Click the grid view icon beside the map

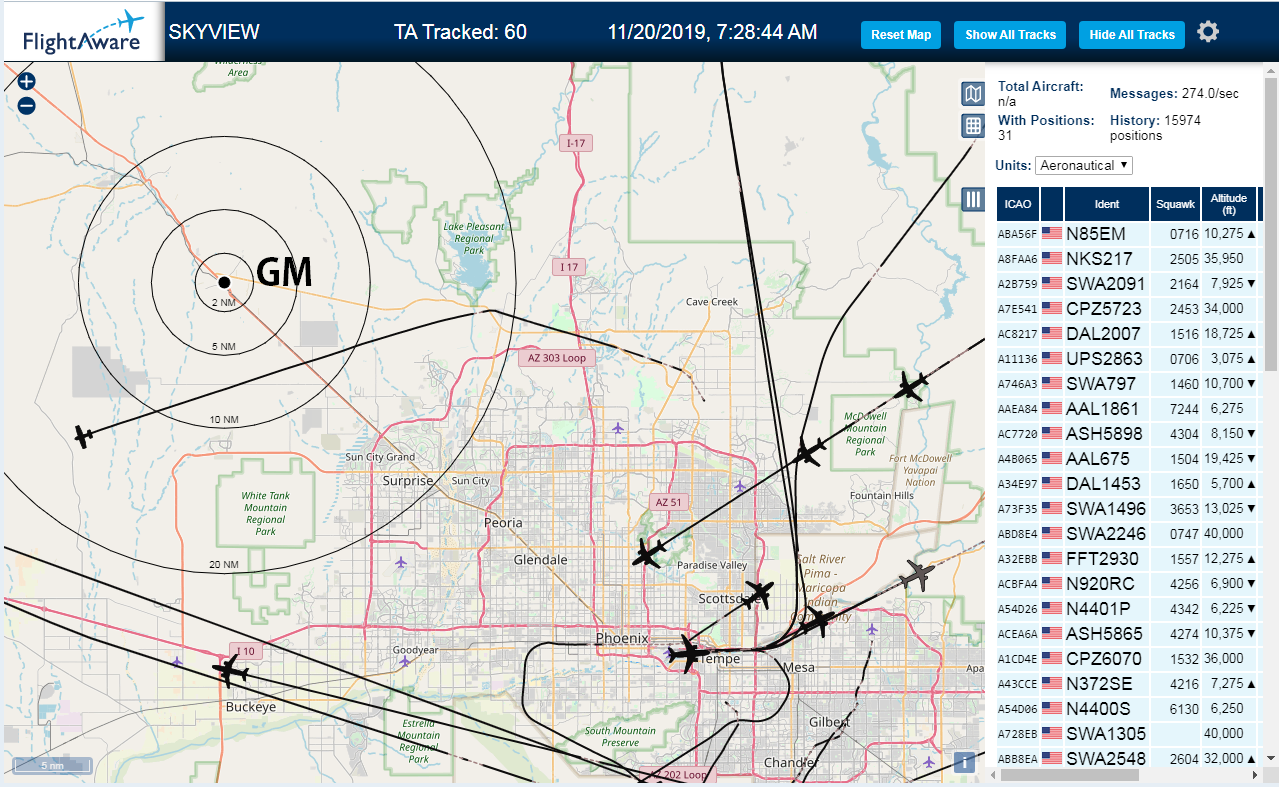(x=973, y=126)
